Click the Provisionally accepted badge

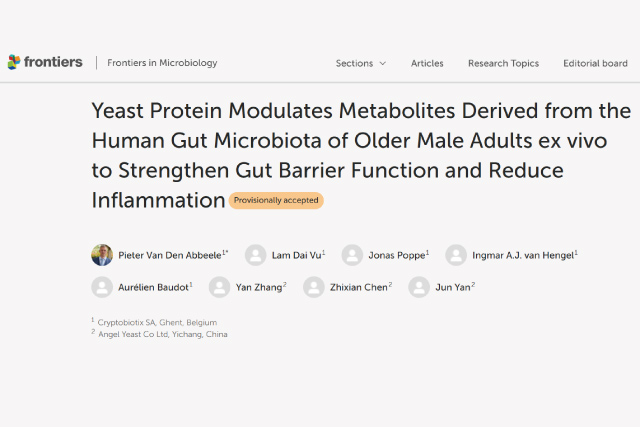click(x=276, y=200)
